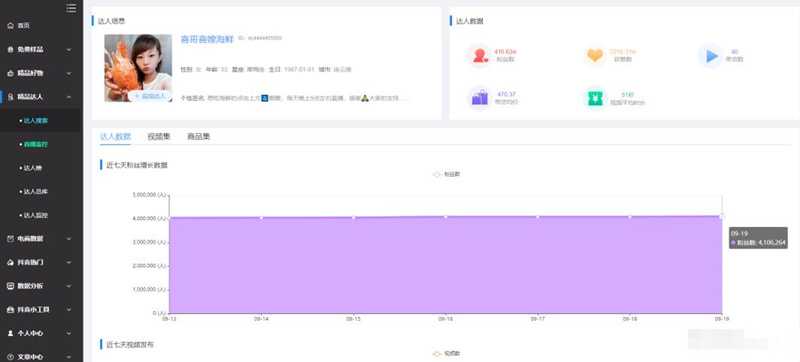Go to 首页 home in sidebar
The image size is (800, 362).
pos(19,25)
